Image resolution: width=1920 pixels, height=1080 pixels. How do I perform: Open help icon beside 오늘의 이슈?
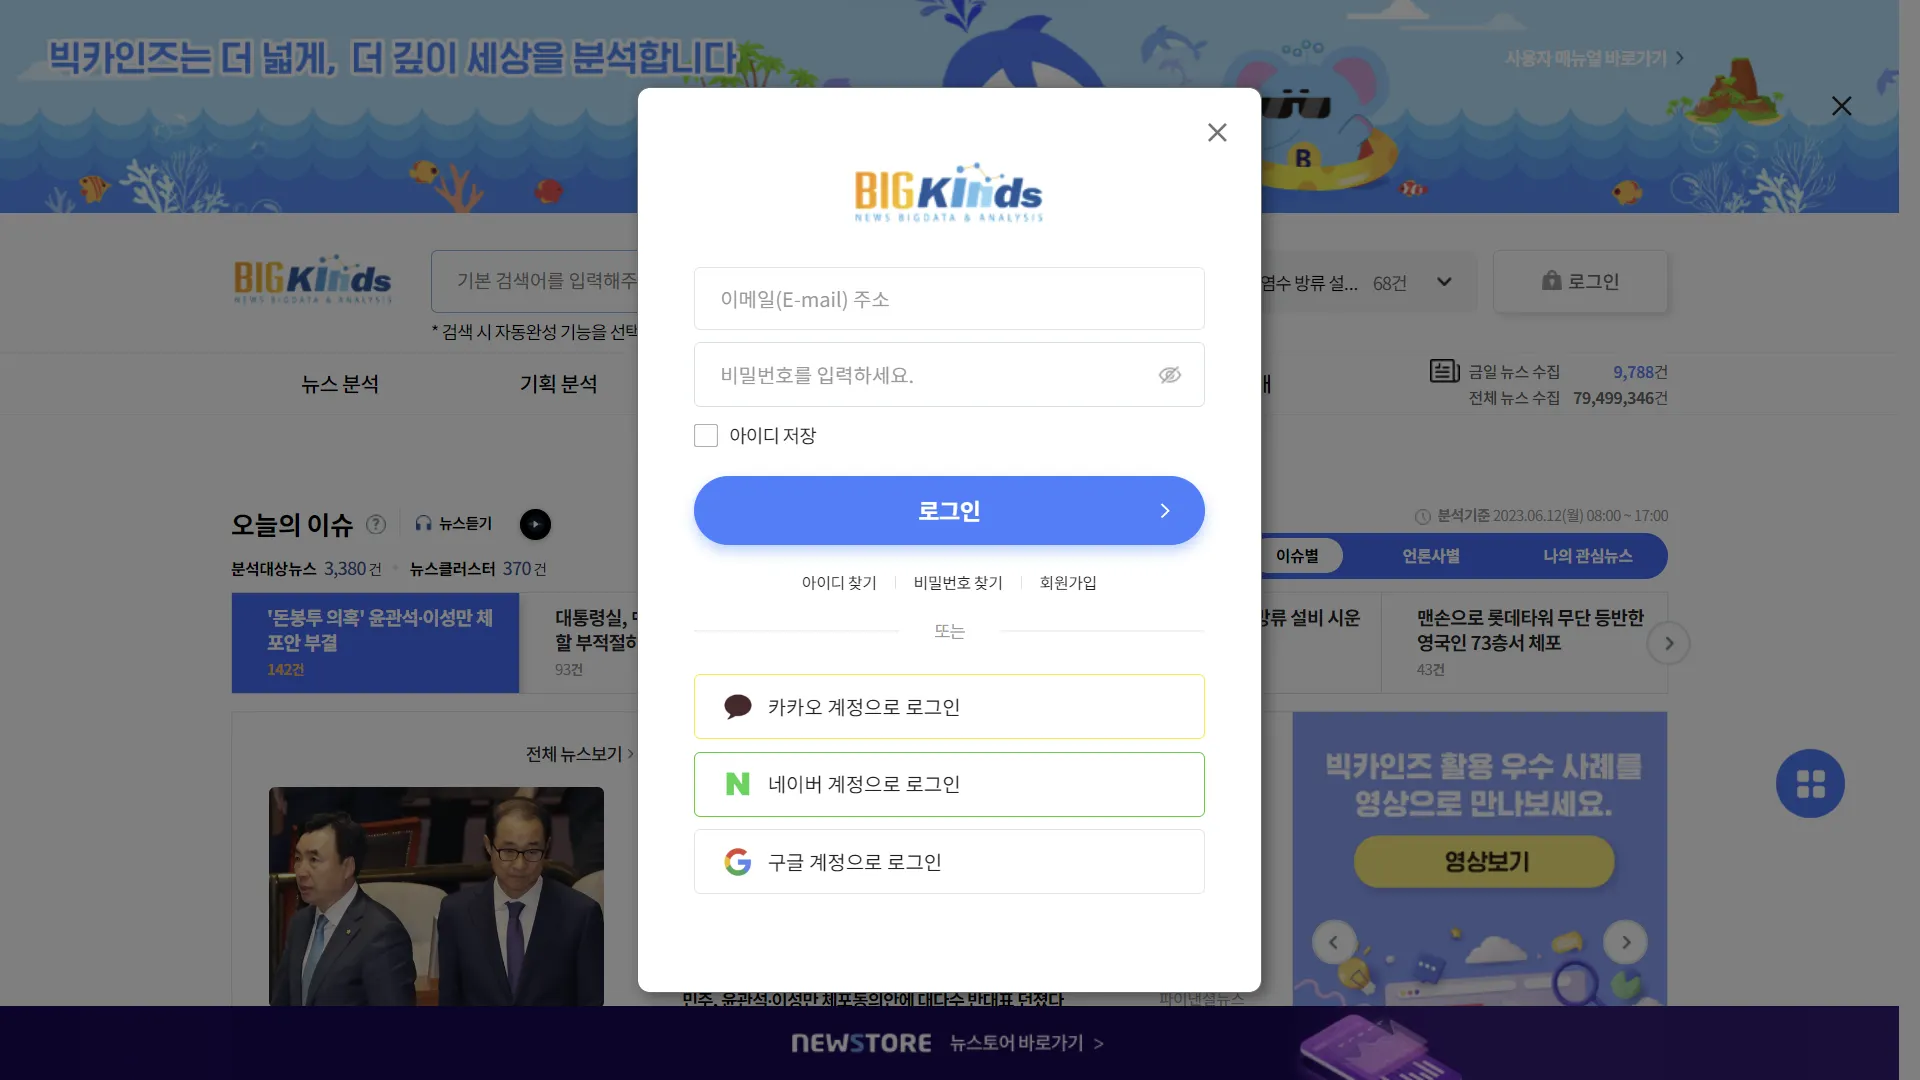(x=376, y=525)
